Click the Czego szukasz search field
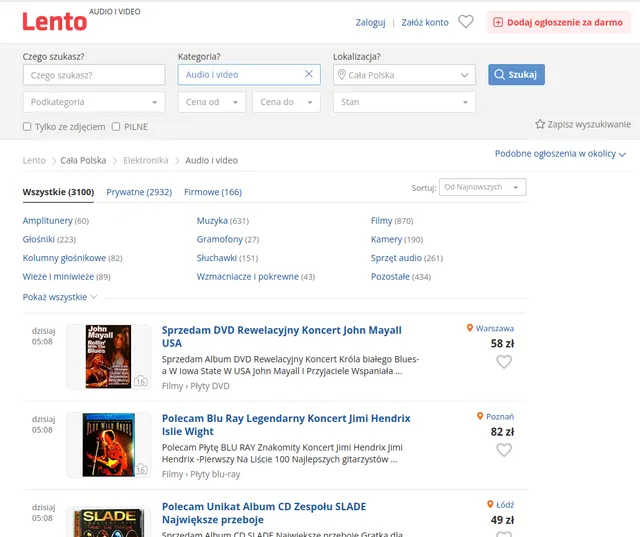Image resolution: width=640 pixels, height=537 pixels. point(94,75)
